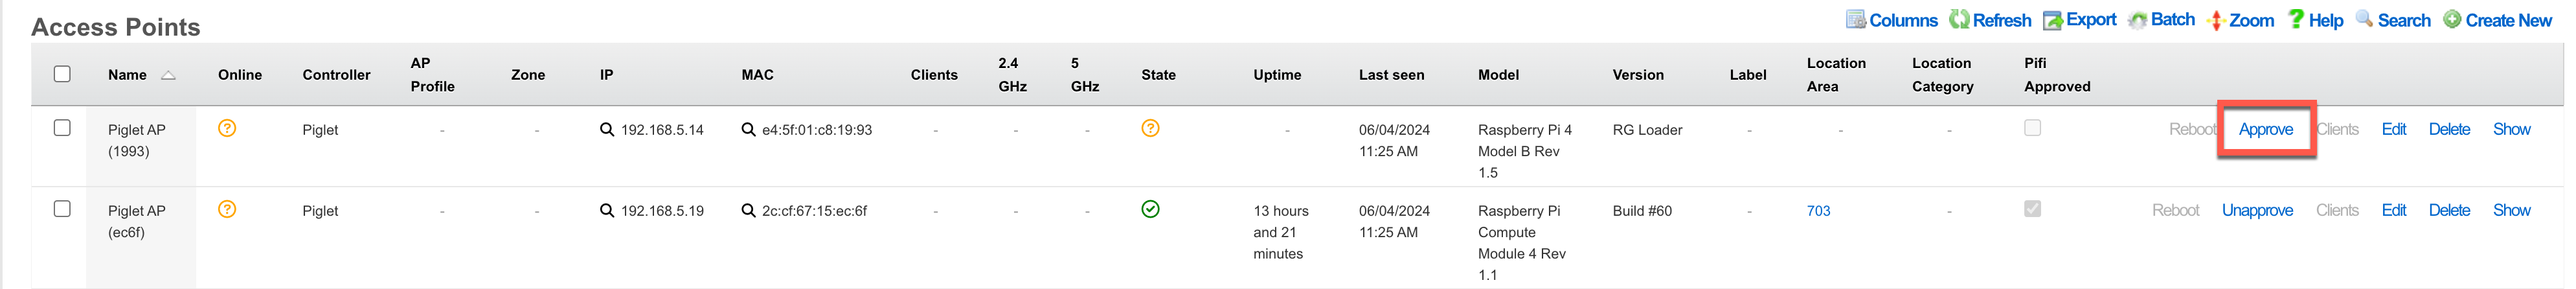Viewport: 2576px width, 289px height.
Task: Click magnifier icon beside IP 192.168.5.14
Action: coord(607,130)
